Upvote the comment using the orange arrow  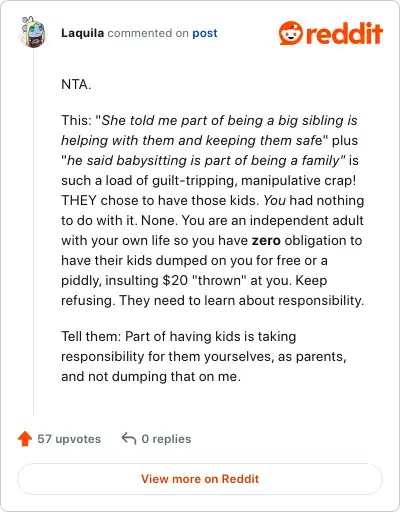[25, 439]
